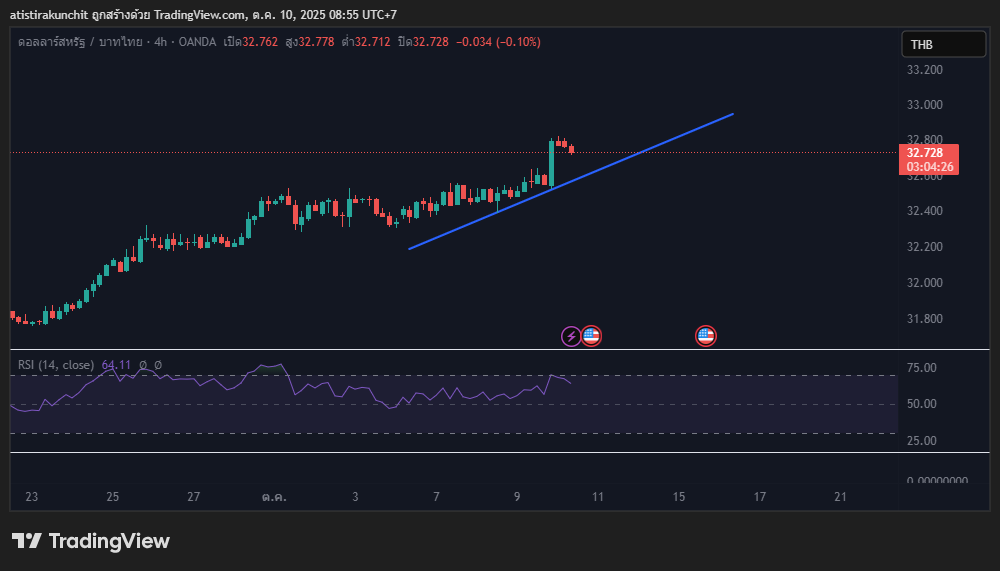1000x571 pixels.
Task: Click the 33.000 level on the price axis
Action: pos(925,105)
